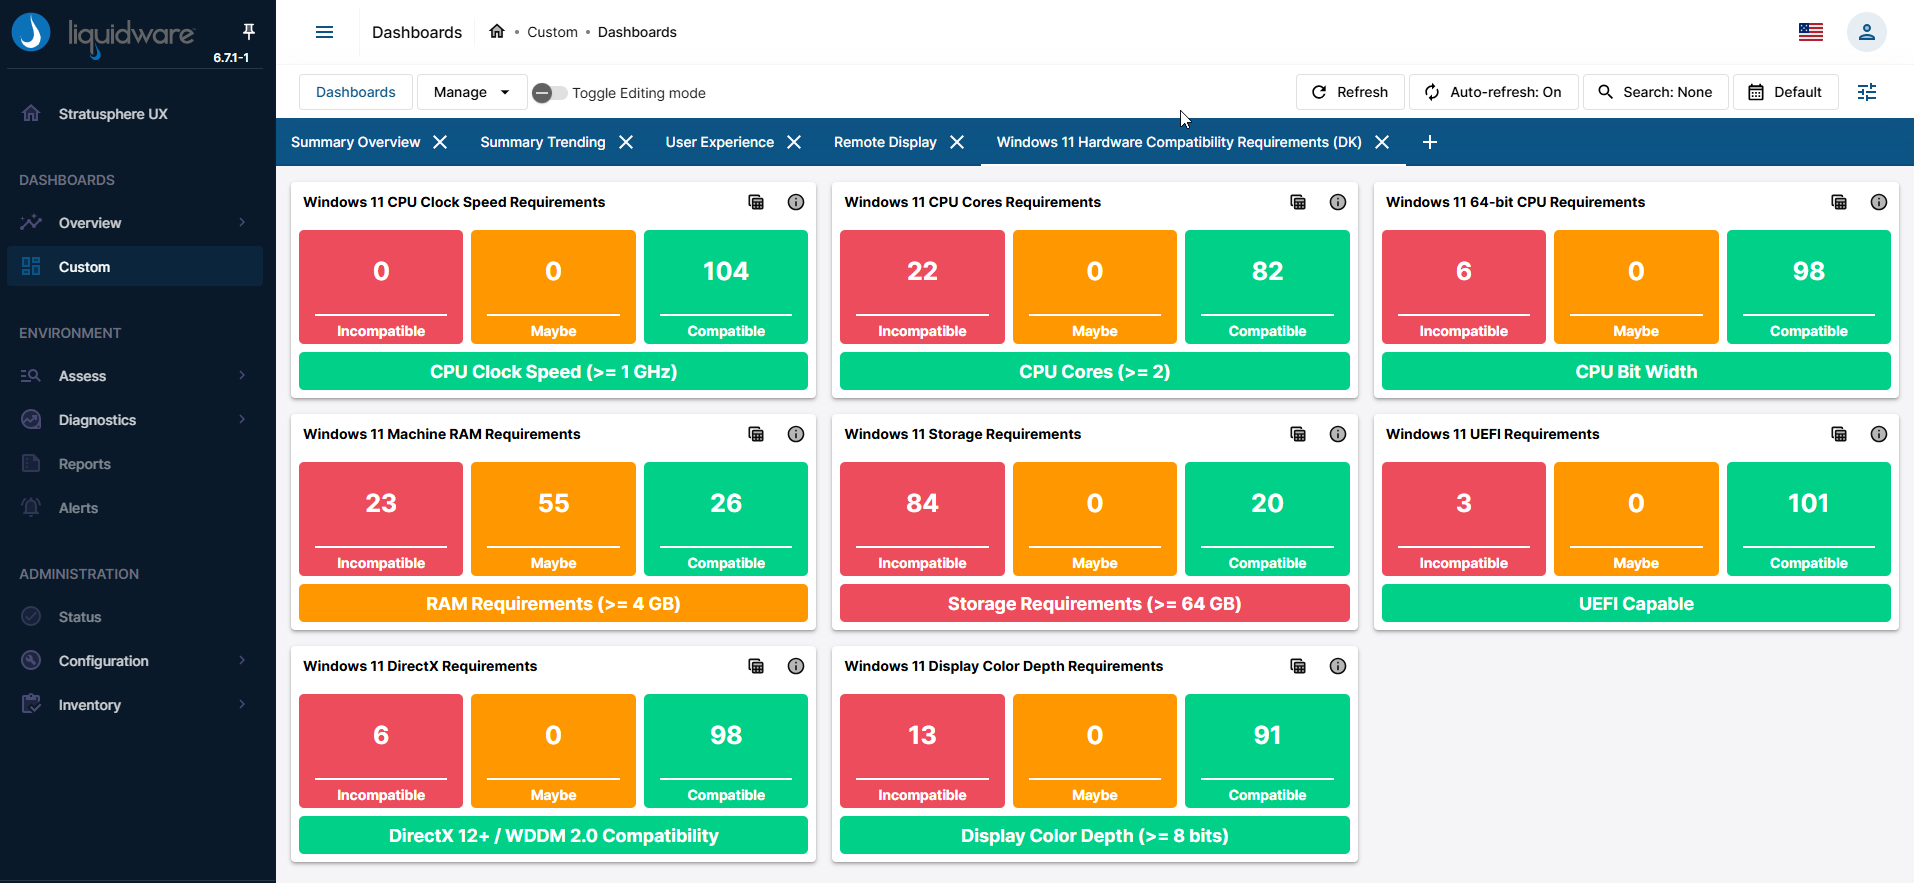Open info for CPU Clock Speed Requirements widget
The width and height of the screenshot is (1914, 883).
(x=796, y=202)
